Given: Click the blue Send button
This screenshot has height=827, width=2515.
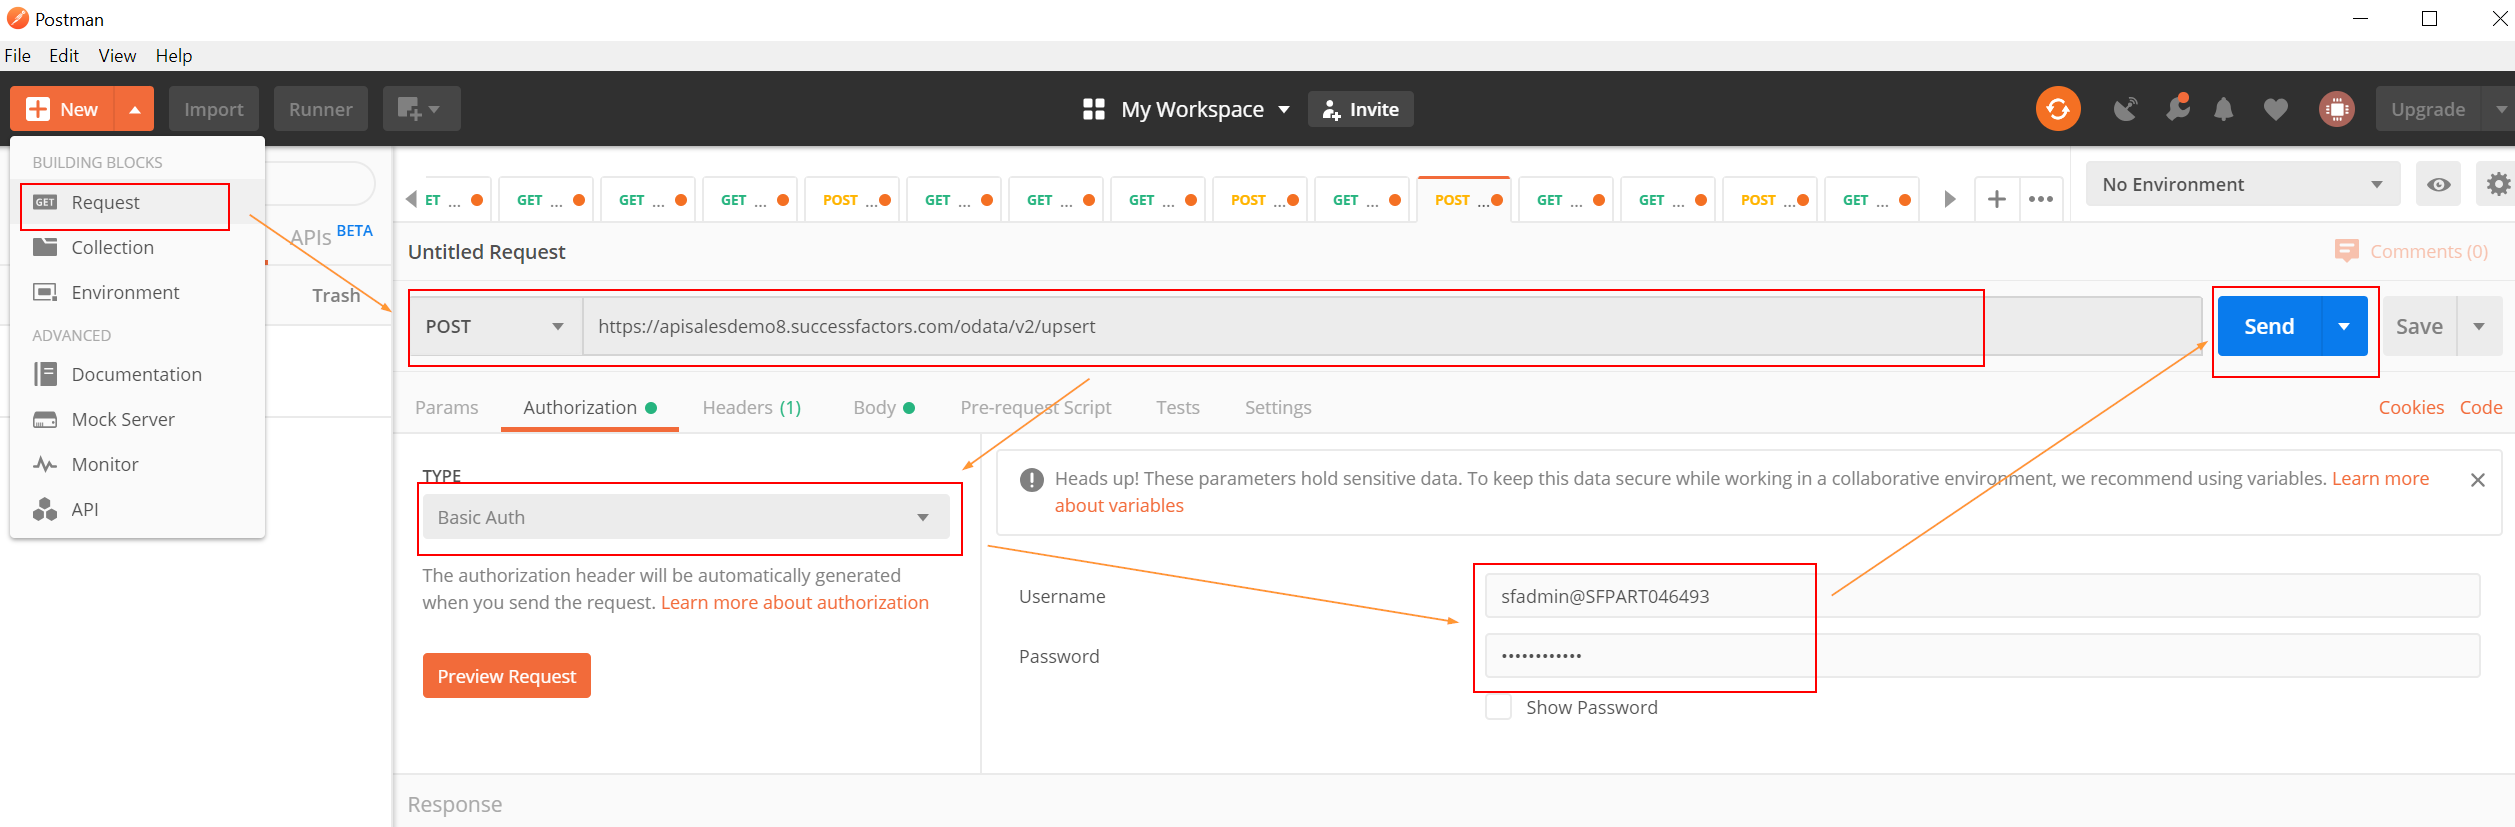Looking at the screenshot, I should (2269, 326).
